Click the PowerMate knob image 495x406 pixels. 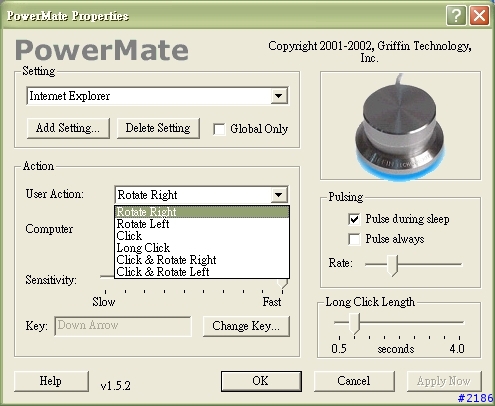coord(400,126)
